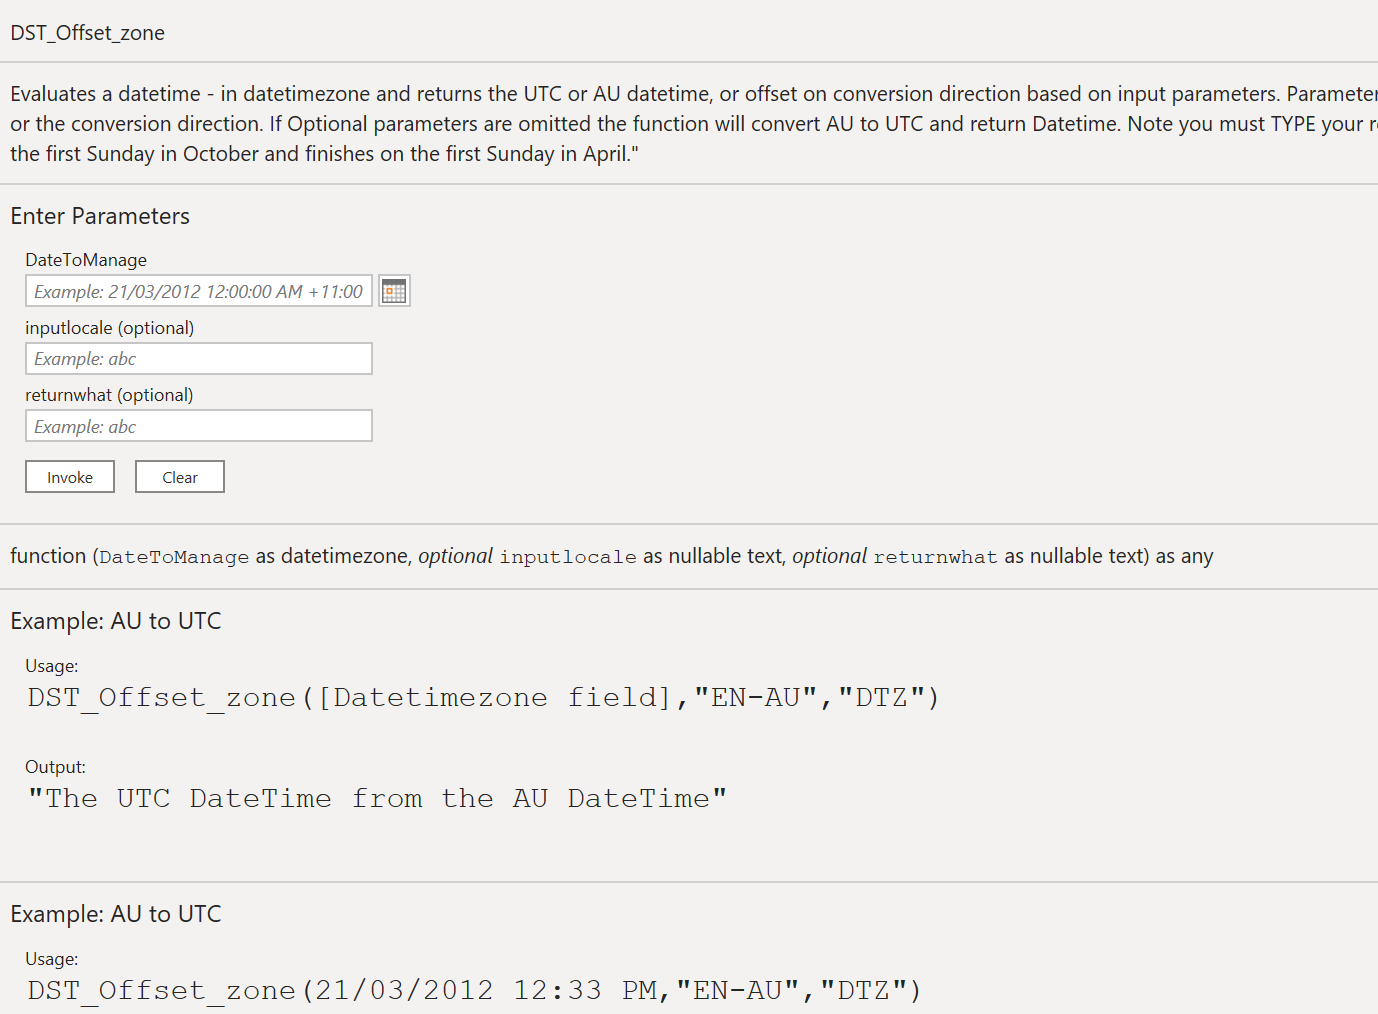Click the inputlocale (optional) label
Image resolution: width=1378 pixels, height=1014 pixels.
(x=110, y=328)
